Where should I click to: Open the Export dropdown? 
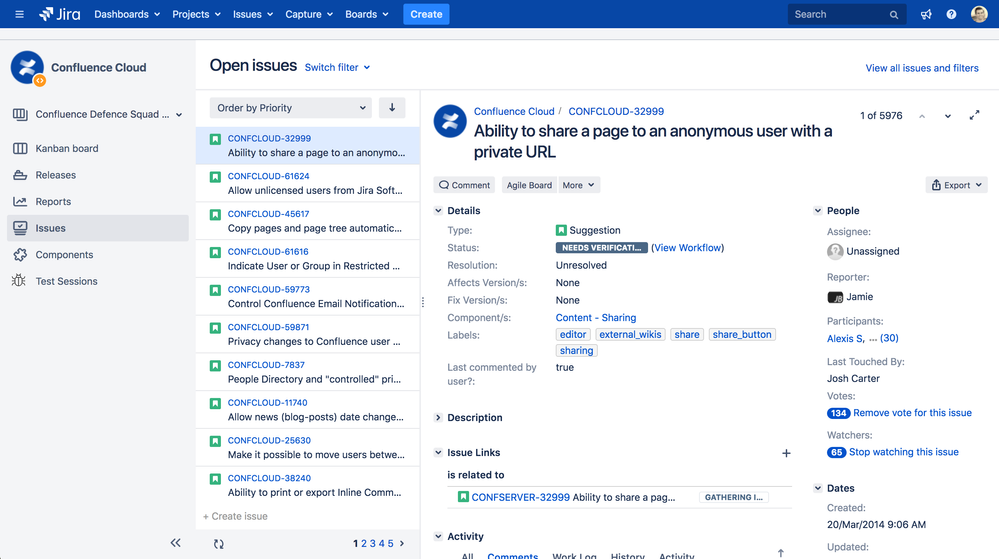[956, 185]
